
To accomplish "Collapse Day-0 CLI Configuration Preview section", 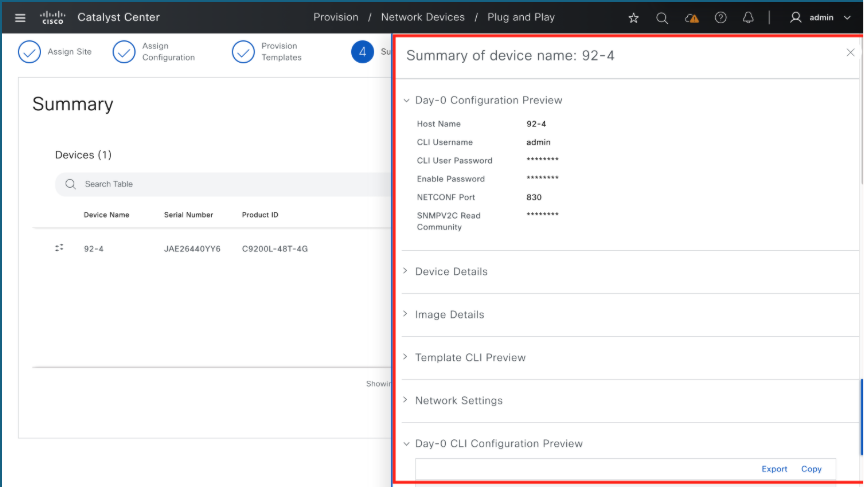I will click(x=407, y=443).
